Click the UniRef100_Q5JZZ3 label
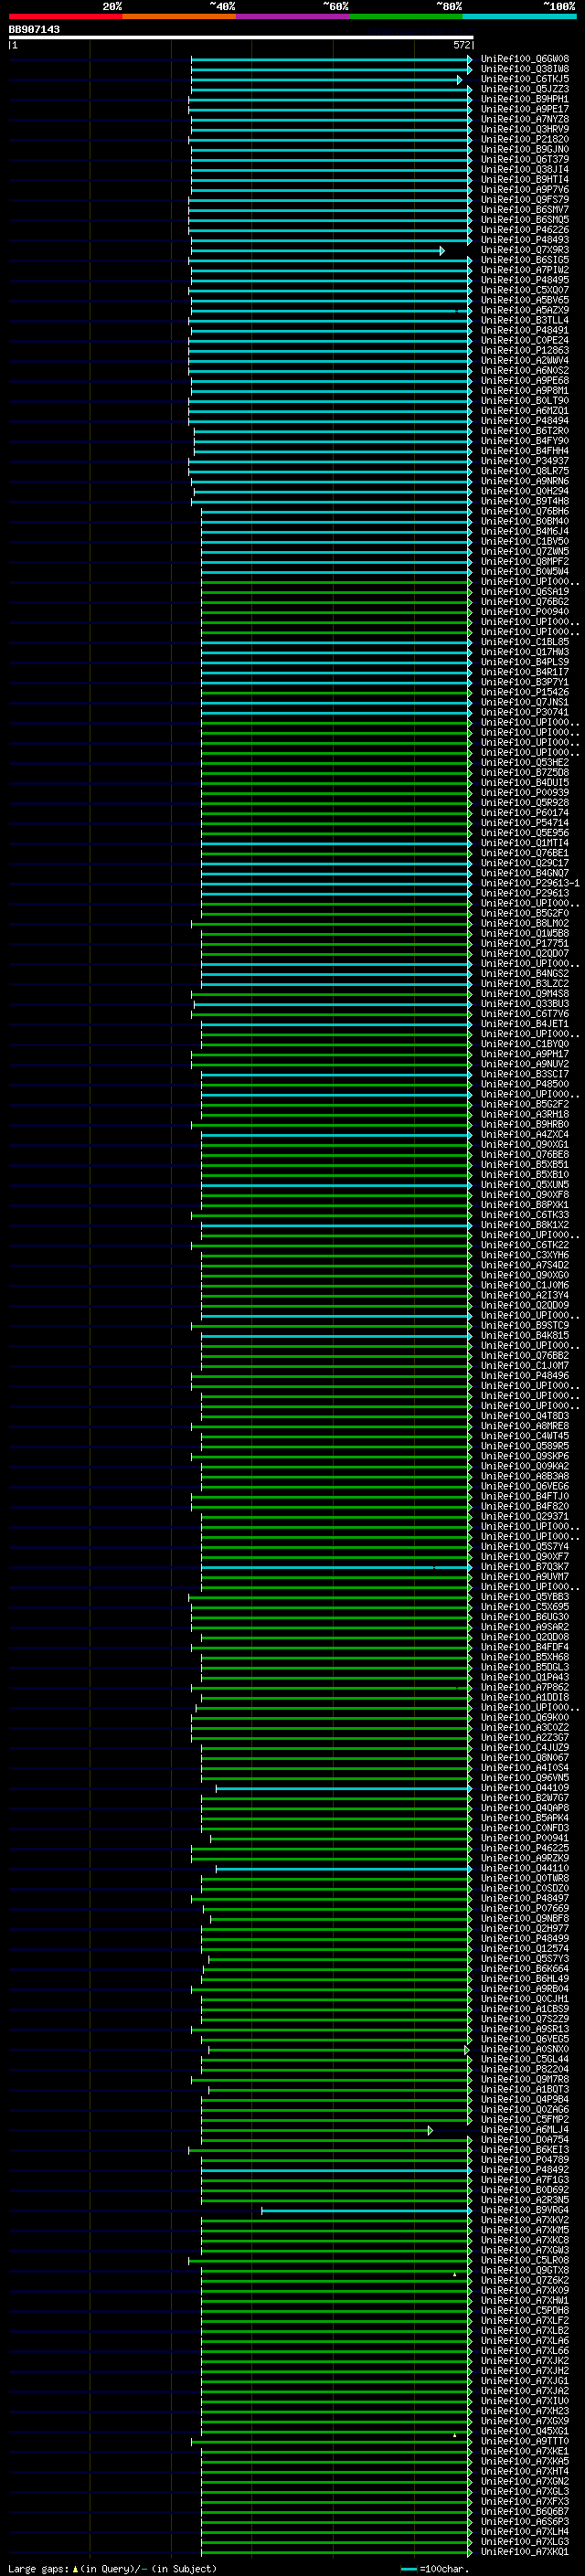Screen dimensions: 585x2576 tap(524, 89)
